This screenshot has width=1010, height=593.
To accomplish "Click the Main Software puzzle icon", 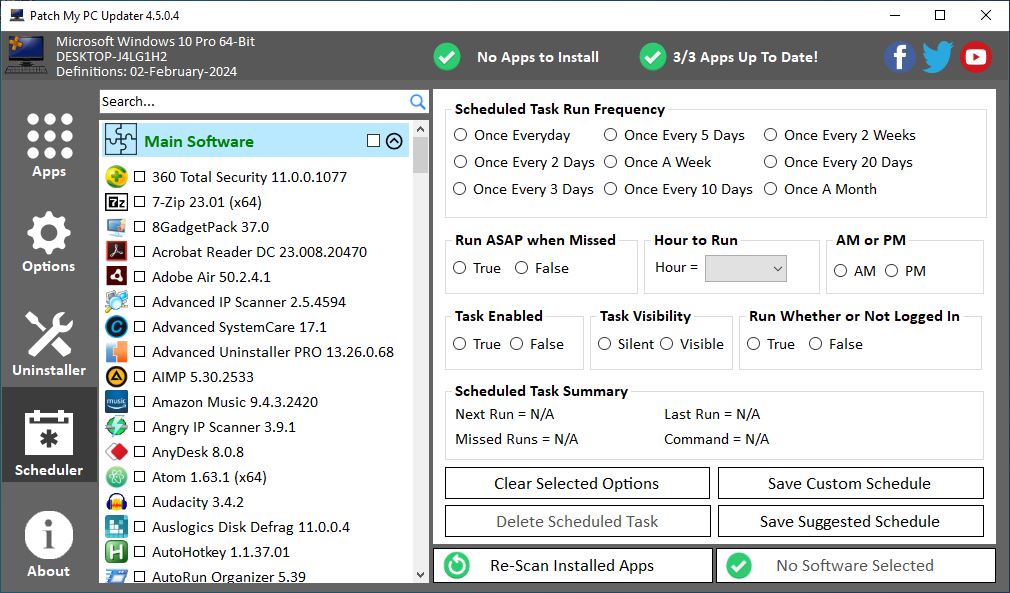I will pyautogui.click(x=121, y=140).
